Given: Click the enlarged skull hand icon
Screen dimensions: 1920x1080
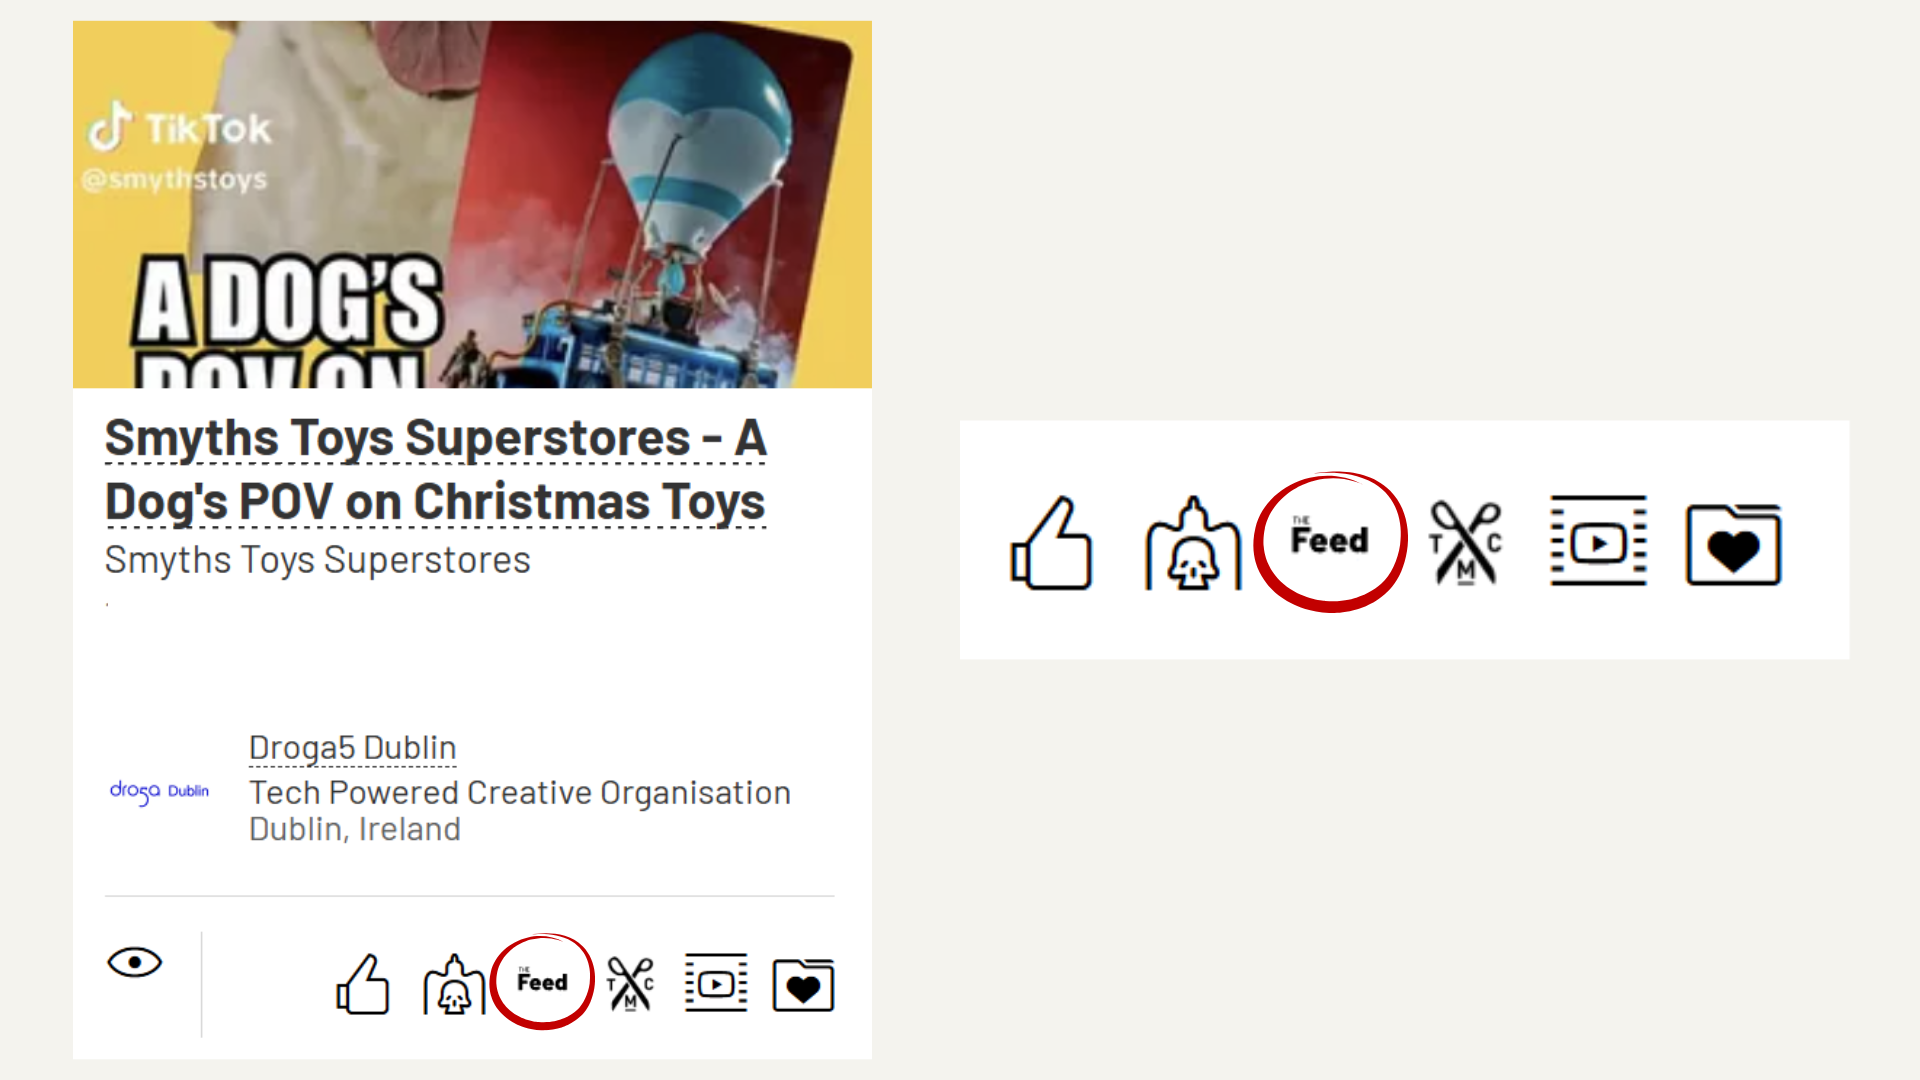Looking at the screenshot, I should [1192, 544].
